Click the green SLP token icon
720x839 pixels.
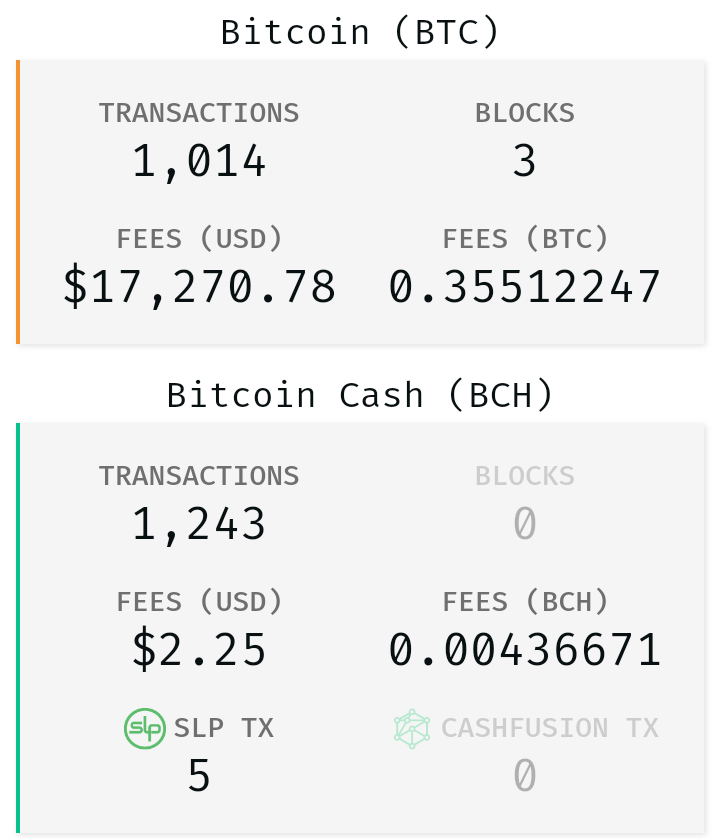tap(144, 728)
